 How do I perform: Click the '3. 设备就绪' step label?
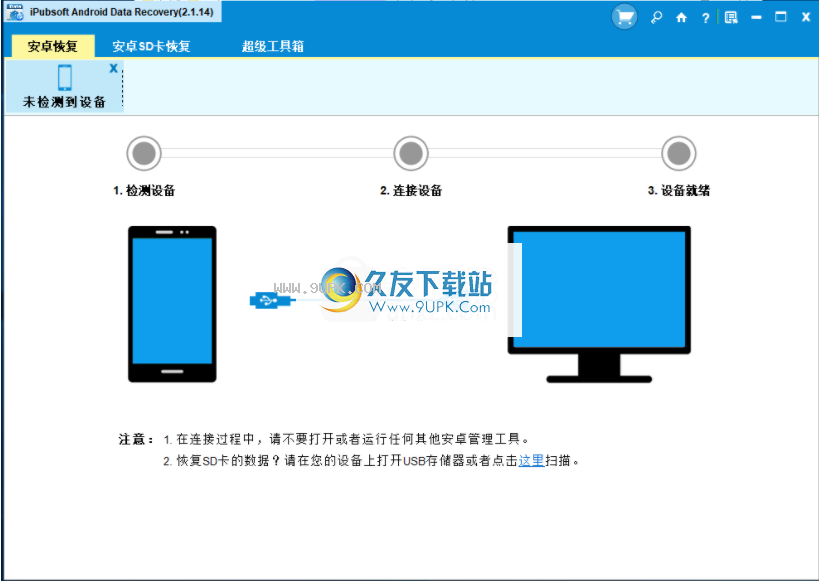pyautogui.click(x=679, y=191)
